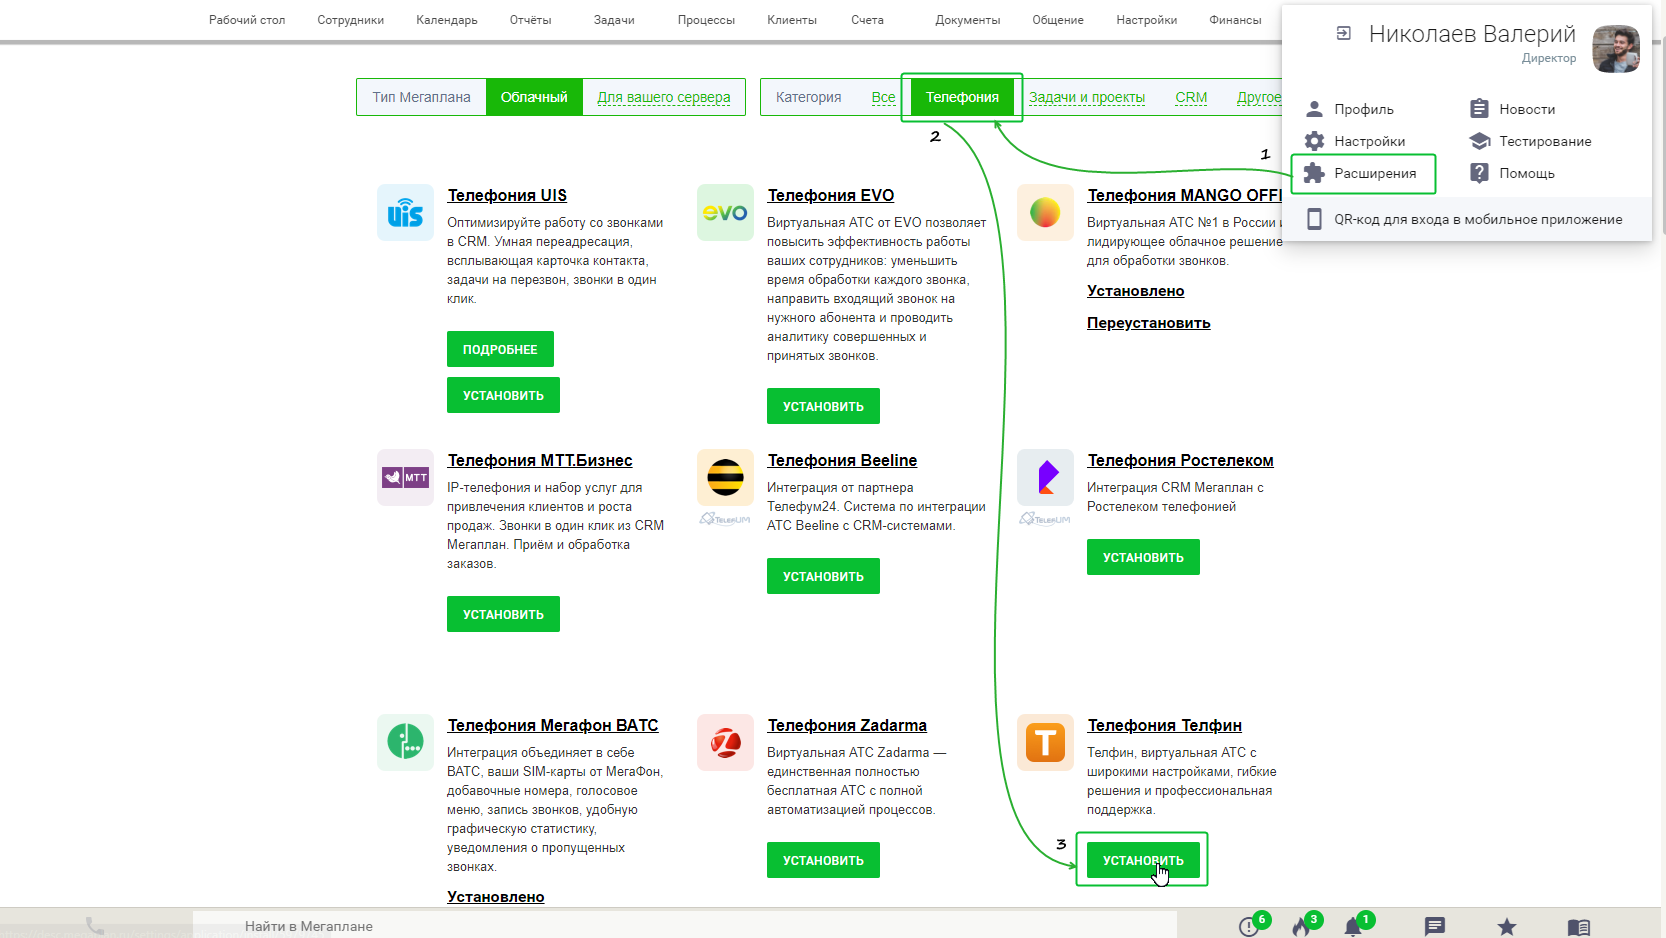Open Процессы in top menu
This screenshot has width=1666, height=938.
[706, 20]
